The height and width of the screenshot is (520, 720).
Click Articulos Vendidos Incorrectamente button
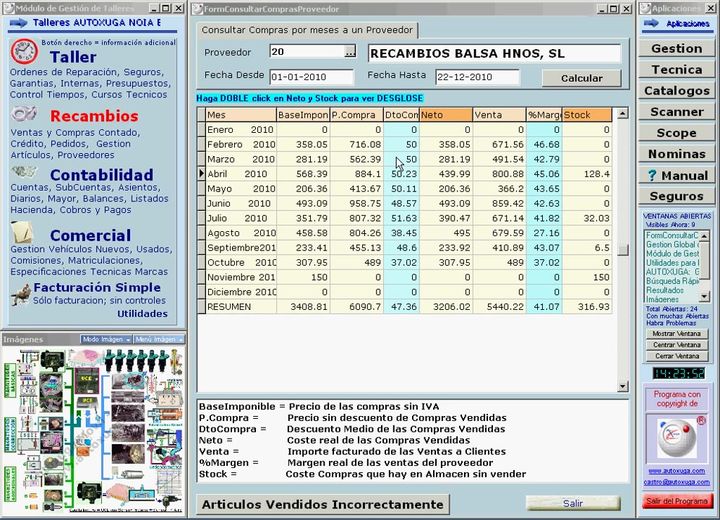click(323, 504)
